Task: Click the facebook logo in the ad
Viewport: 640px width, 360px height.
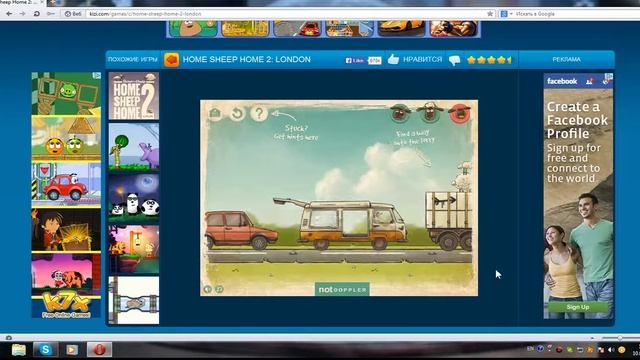Action: [x=562, y=81]
